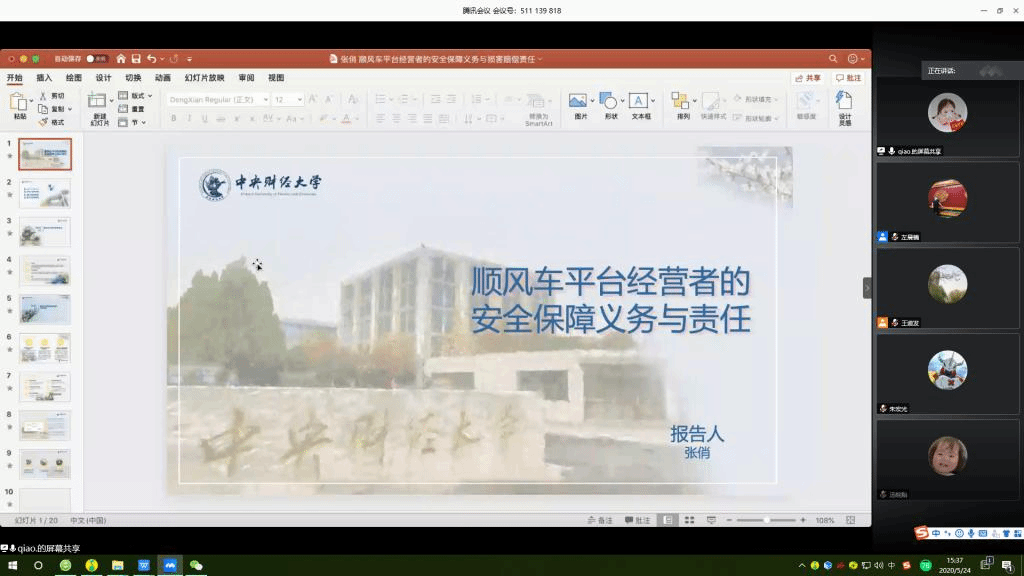Click the Comments (批注) button at top right
Viewport: 1024px width, 576px height.
[x=848, y=78]
